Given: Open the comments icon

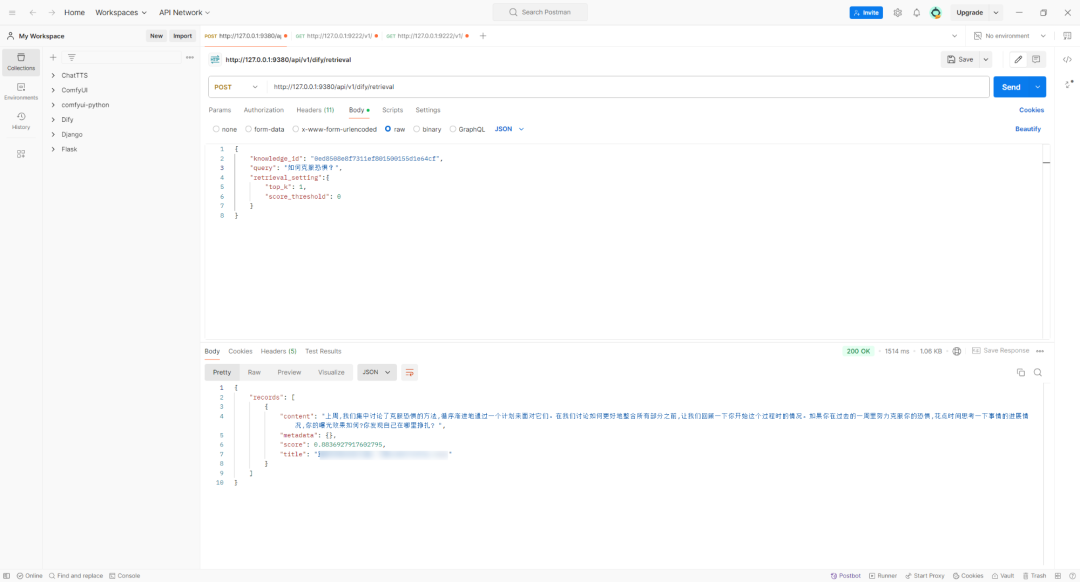Looking at the screenshot, I should coord(1036,59).
